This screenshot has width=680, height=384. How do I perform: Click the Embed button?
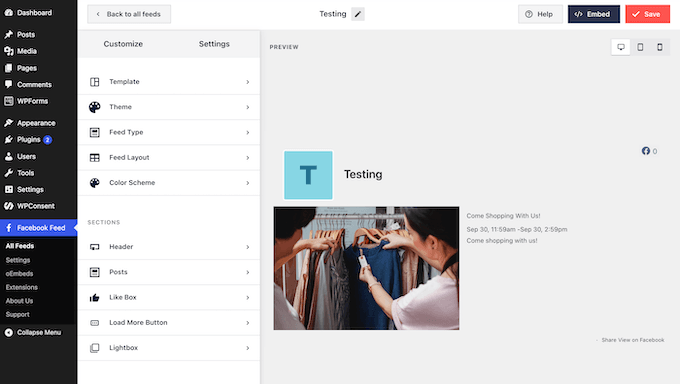pos(594,14)
